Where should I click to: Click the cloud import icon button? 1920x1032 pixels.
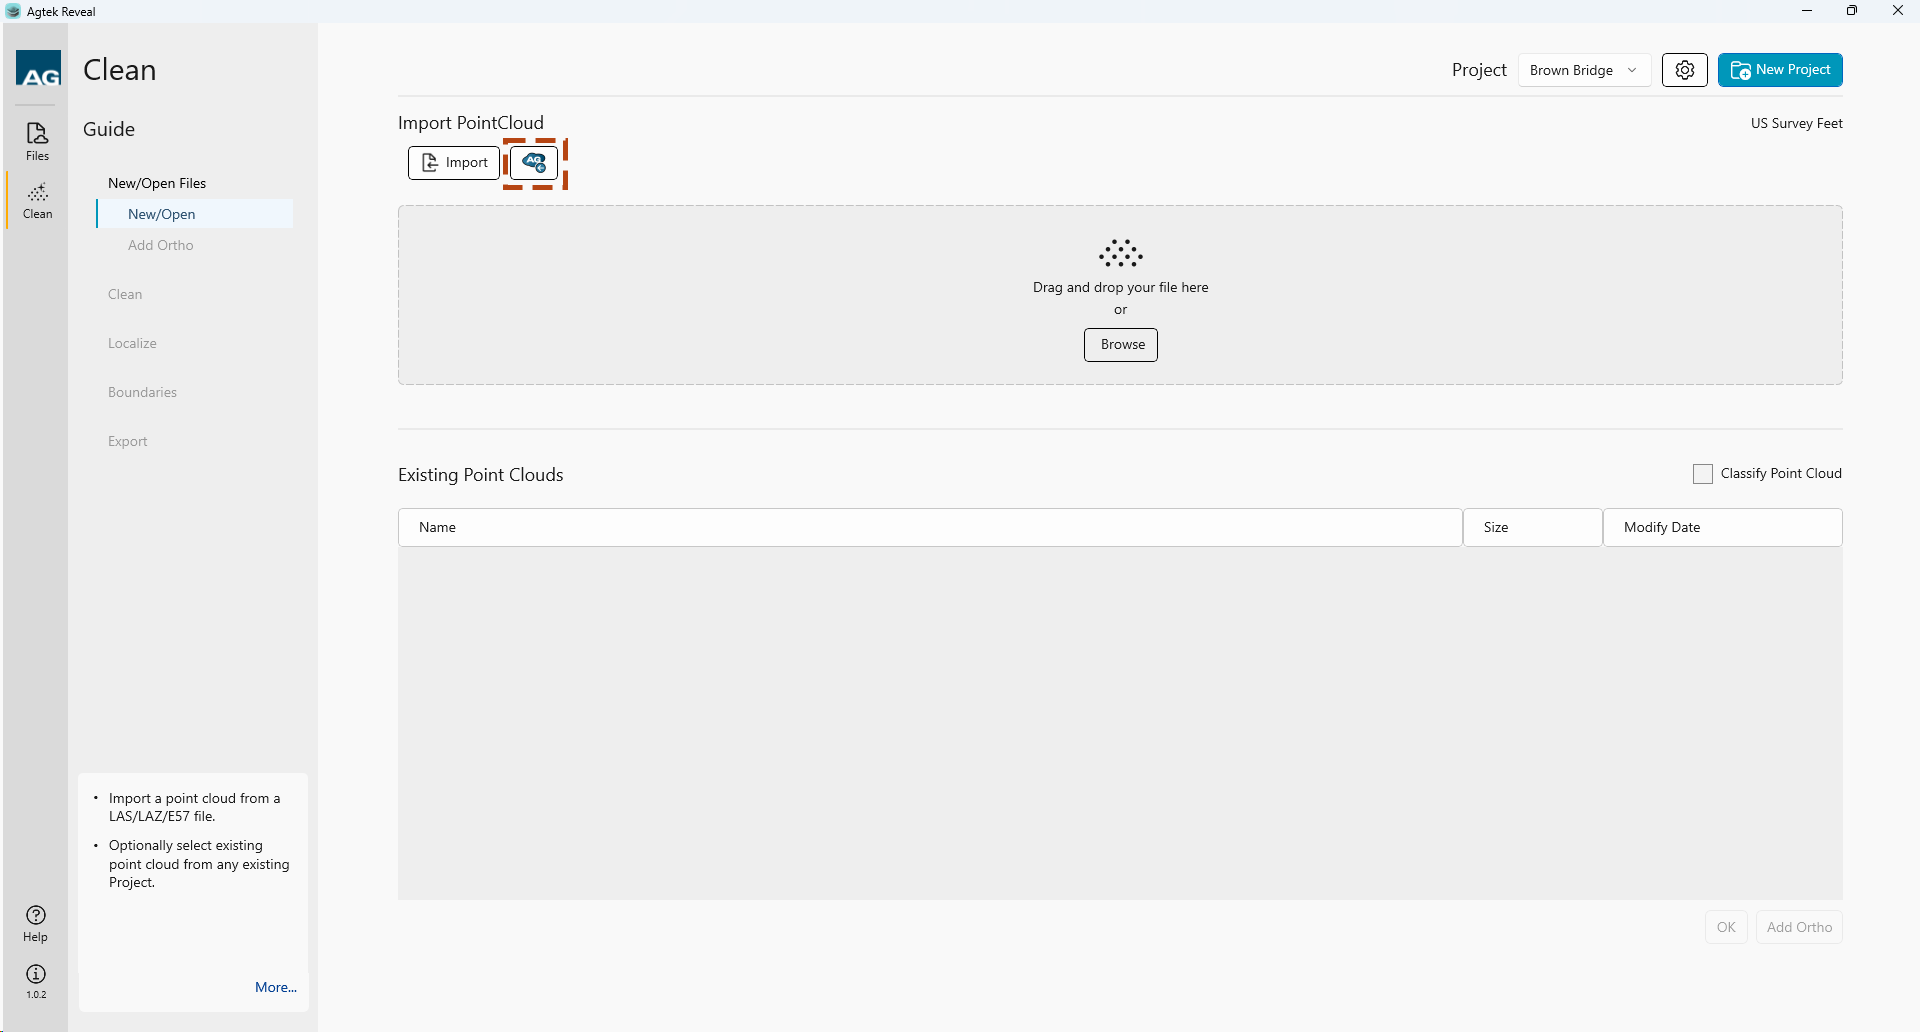click(x=534, y=162)
